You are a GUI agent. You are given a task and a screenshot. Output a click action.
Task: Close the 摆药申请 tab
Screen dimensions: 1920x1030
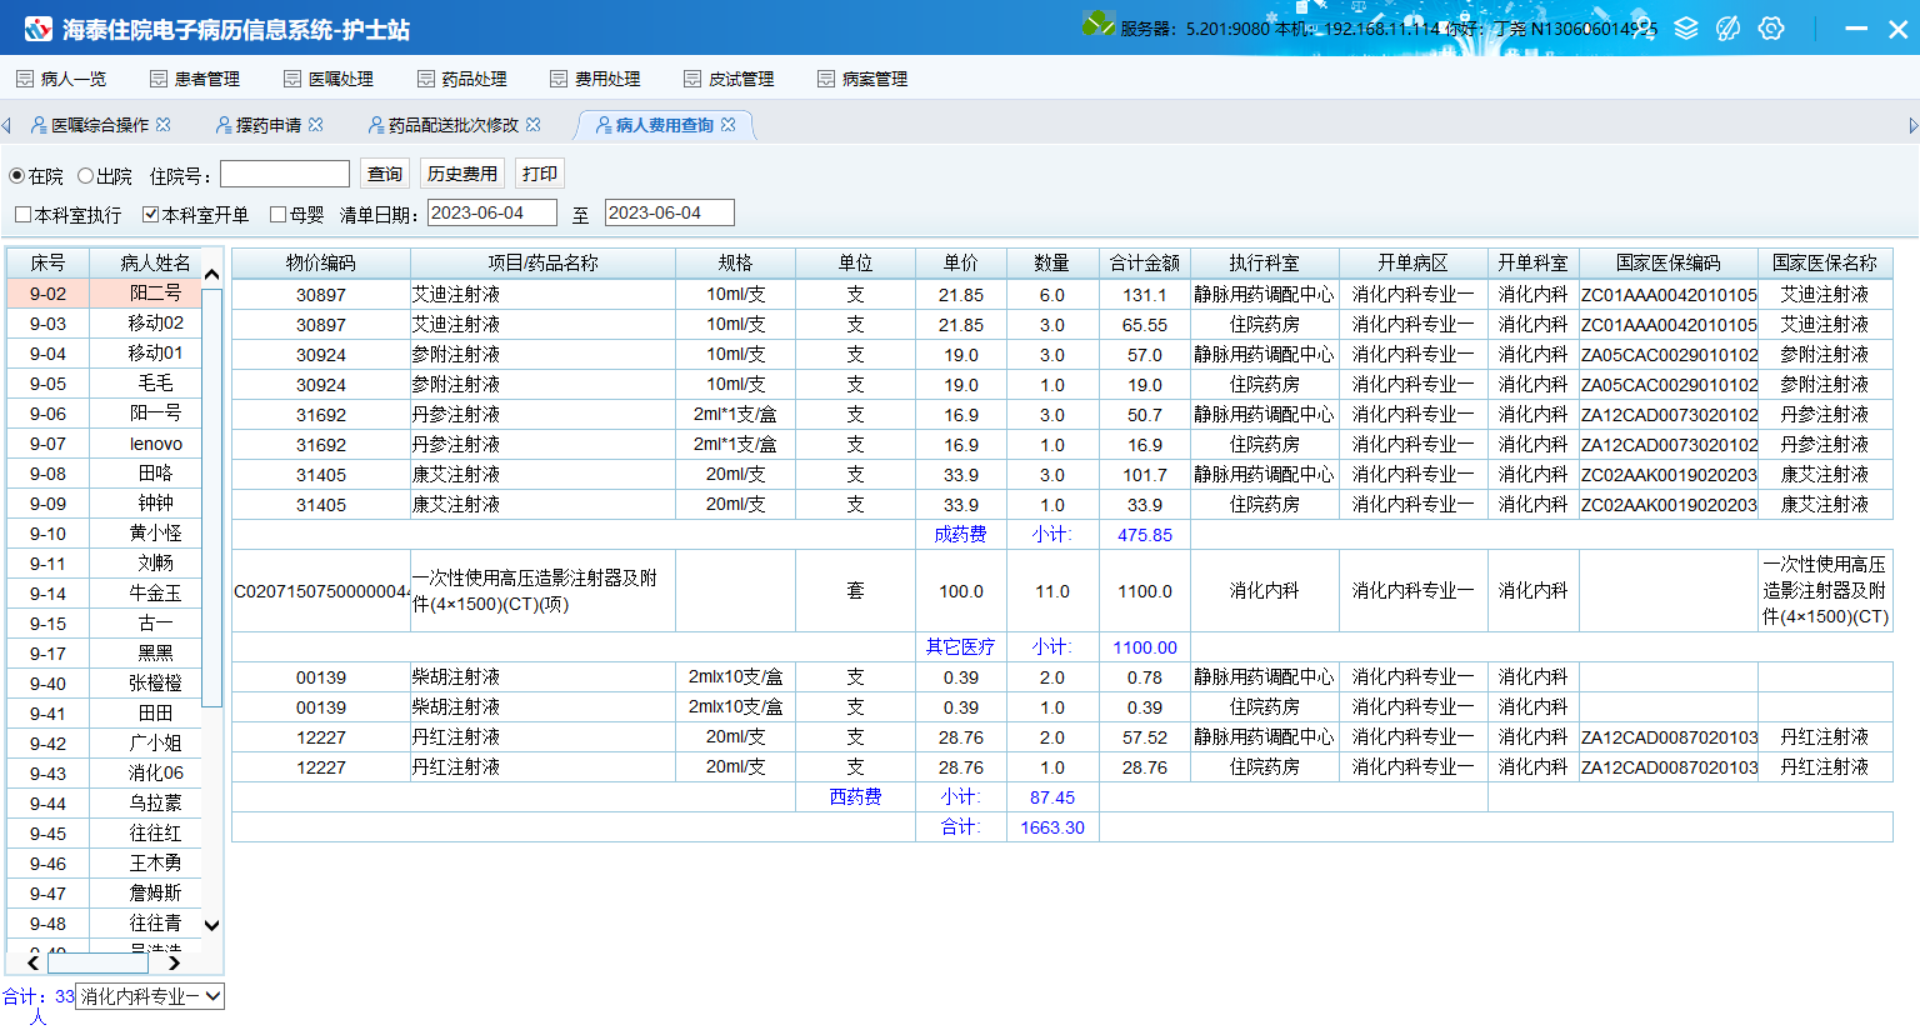pos(316,125)
